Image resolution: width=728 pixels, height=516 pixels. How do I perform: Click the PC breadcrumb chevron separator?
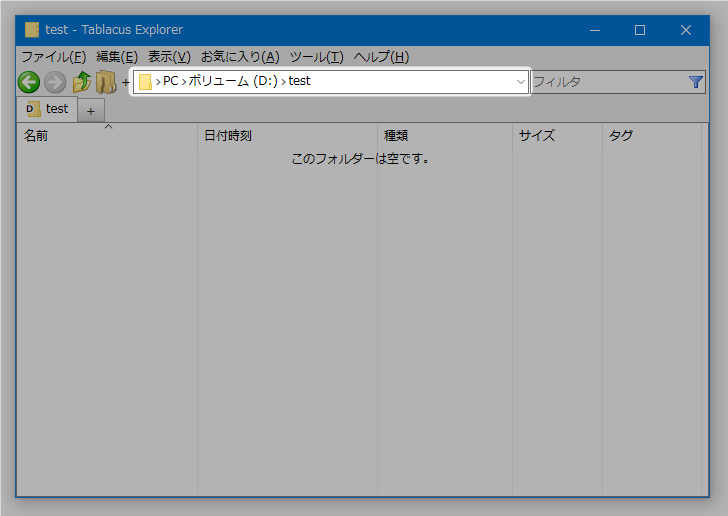tap(184, 82)
